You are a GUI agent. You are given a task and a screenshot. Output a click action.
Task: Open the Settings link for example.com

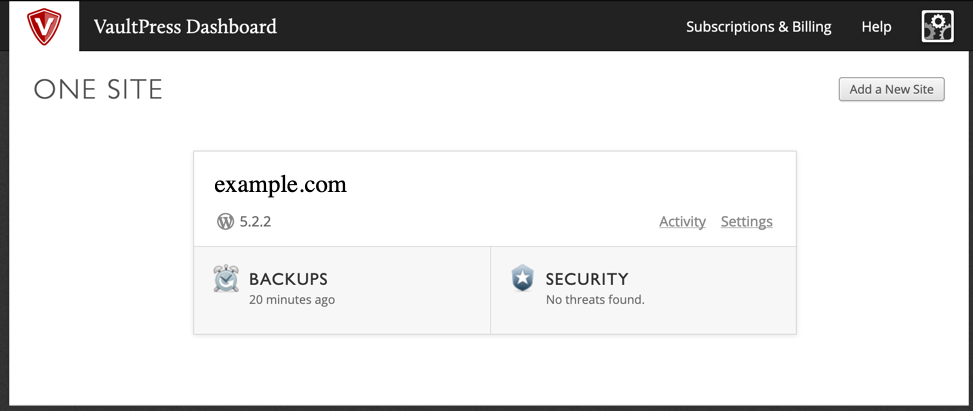[746, 222]
